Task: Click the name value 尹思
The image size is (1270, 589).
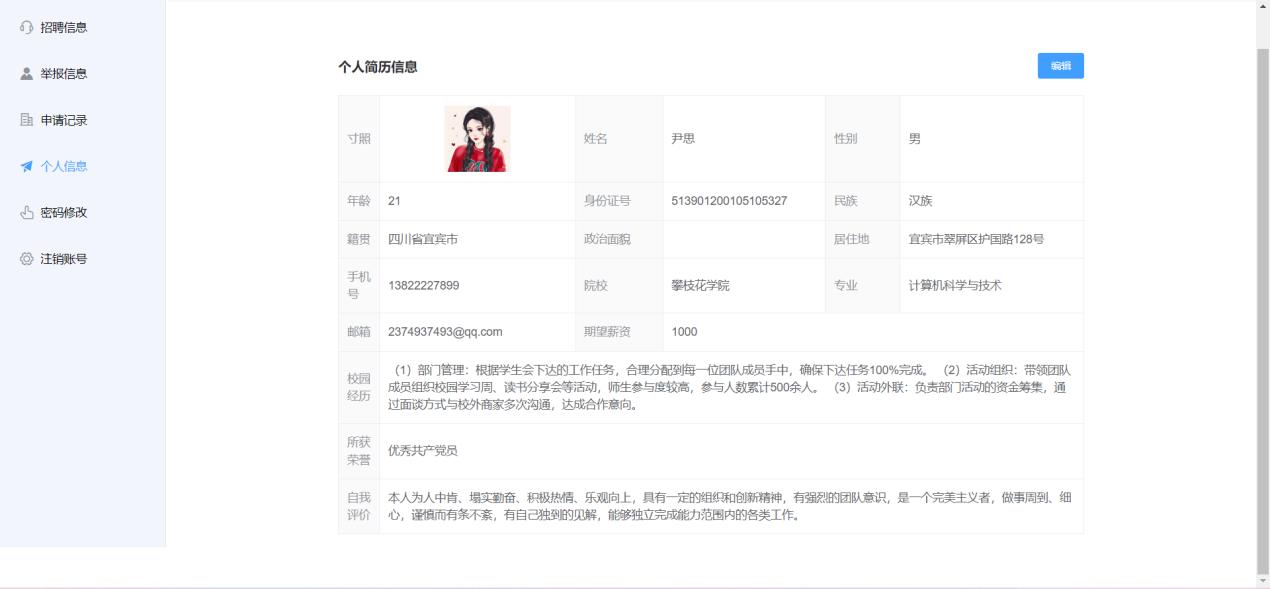Action: (683, 139)
